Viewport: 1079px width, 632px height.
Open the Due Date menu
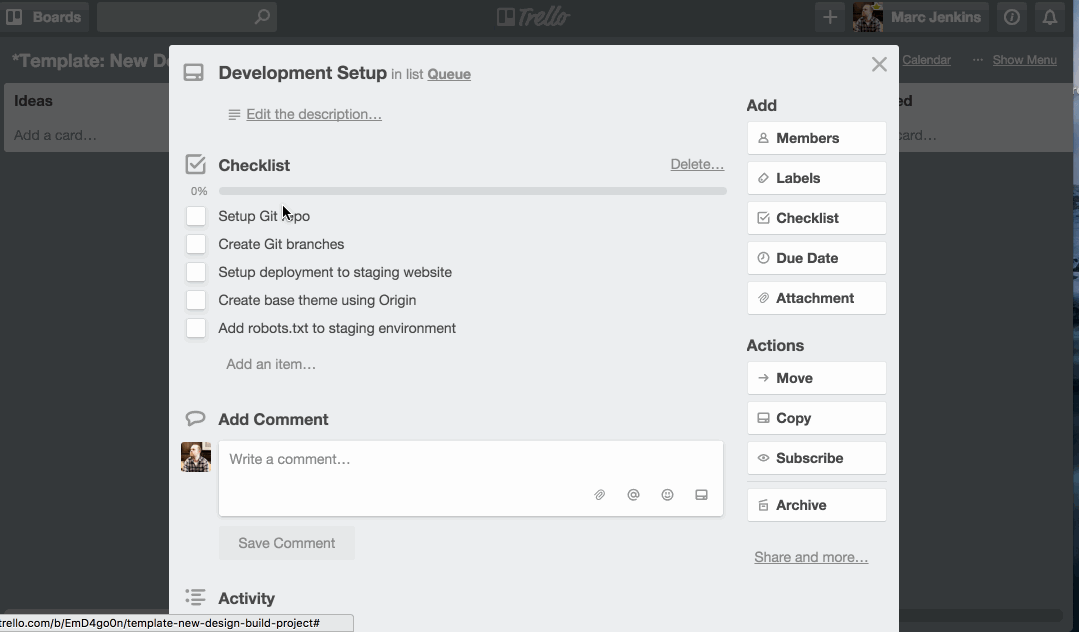pos(816,258)
